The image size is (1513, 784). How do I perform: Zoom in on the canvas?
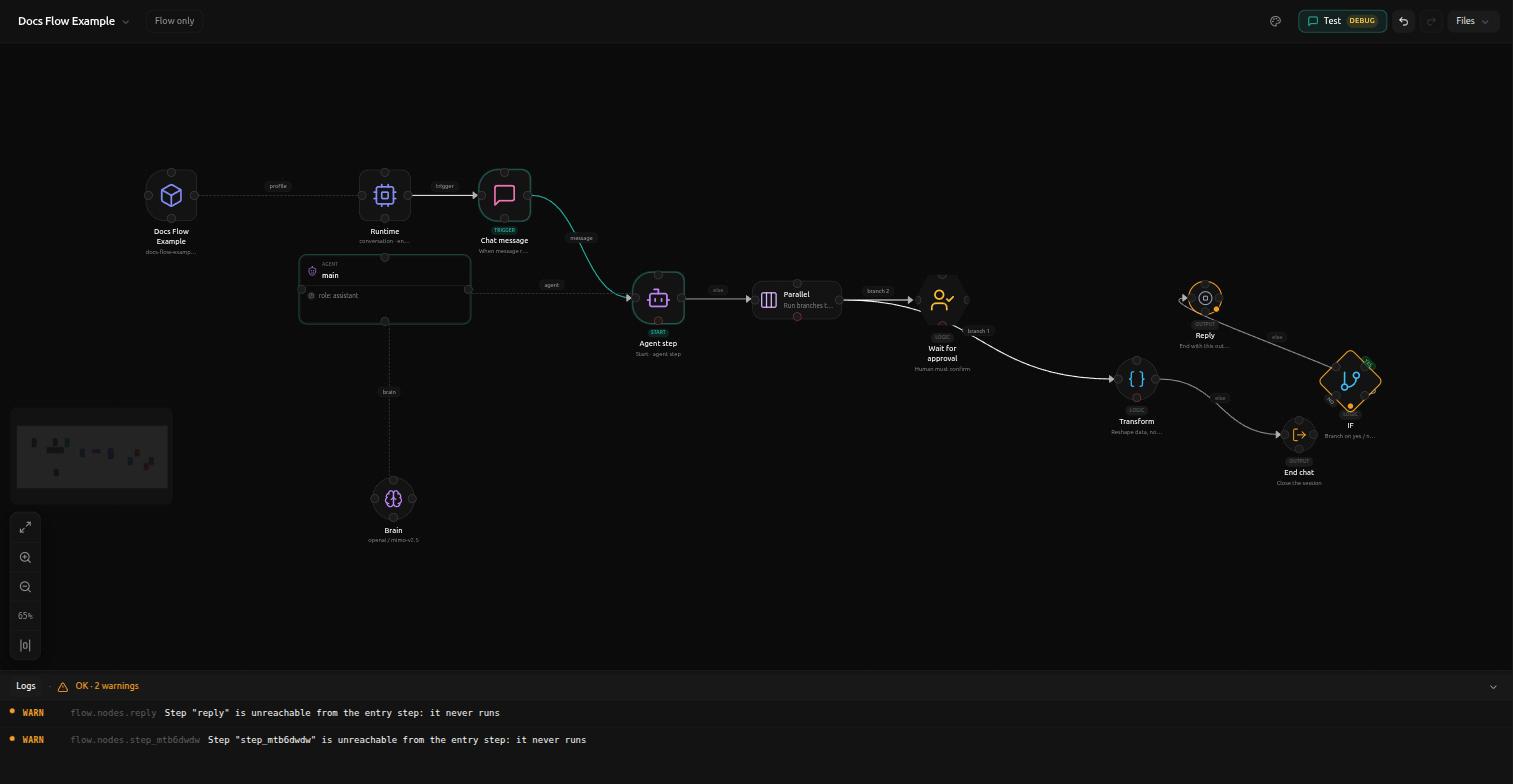click(25, 557)
